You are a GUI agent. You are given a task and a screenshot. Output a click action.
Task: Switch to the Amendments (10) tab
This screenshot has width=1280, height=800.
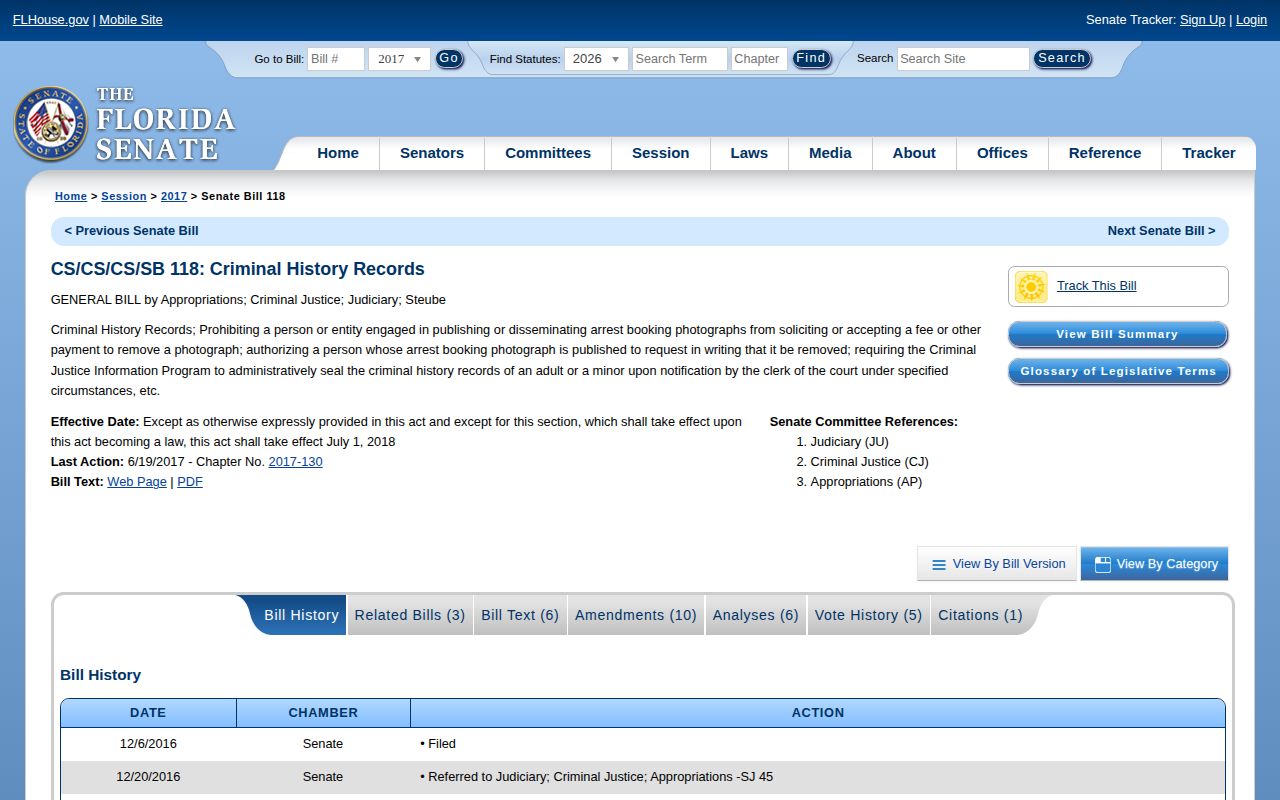tap(636, 615)
